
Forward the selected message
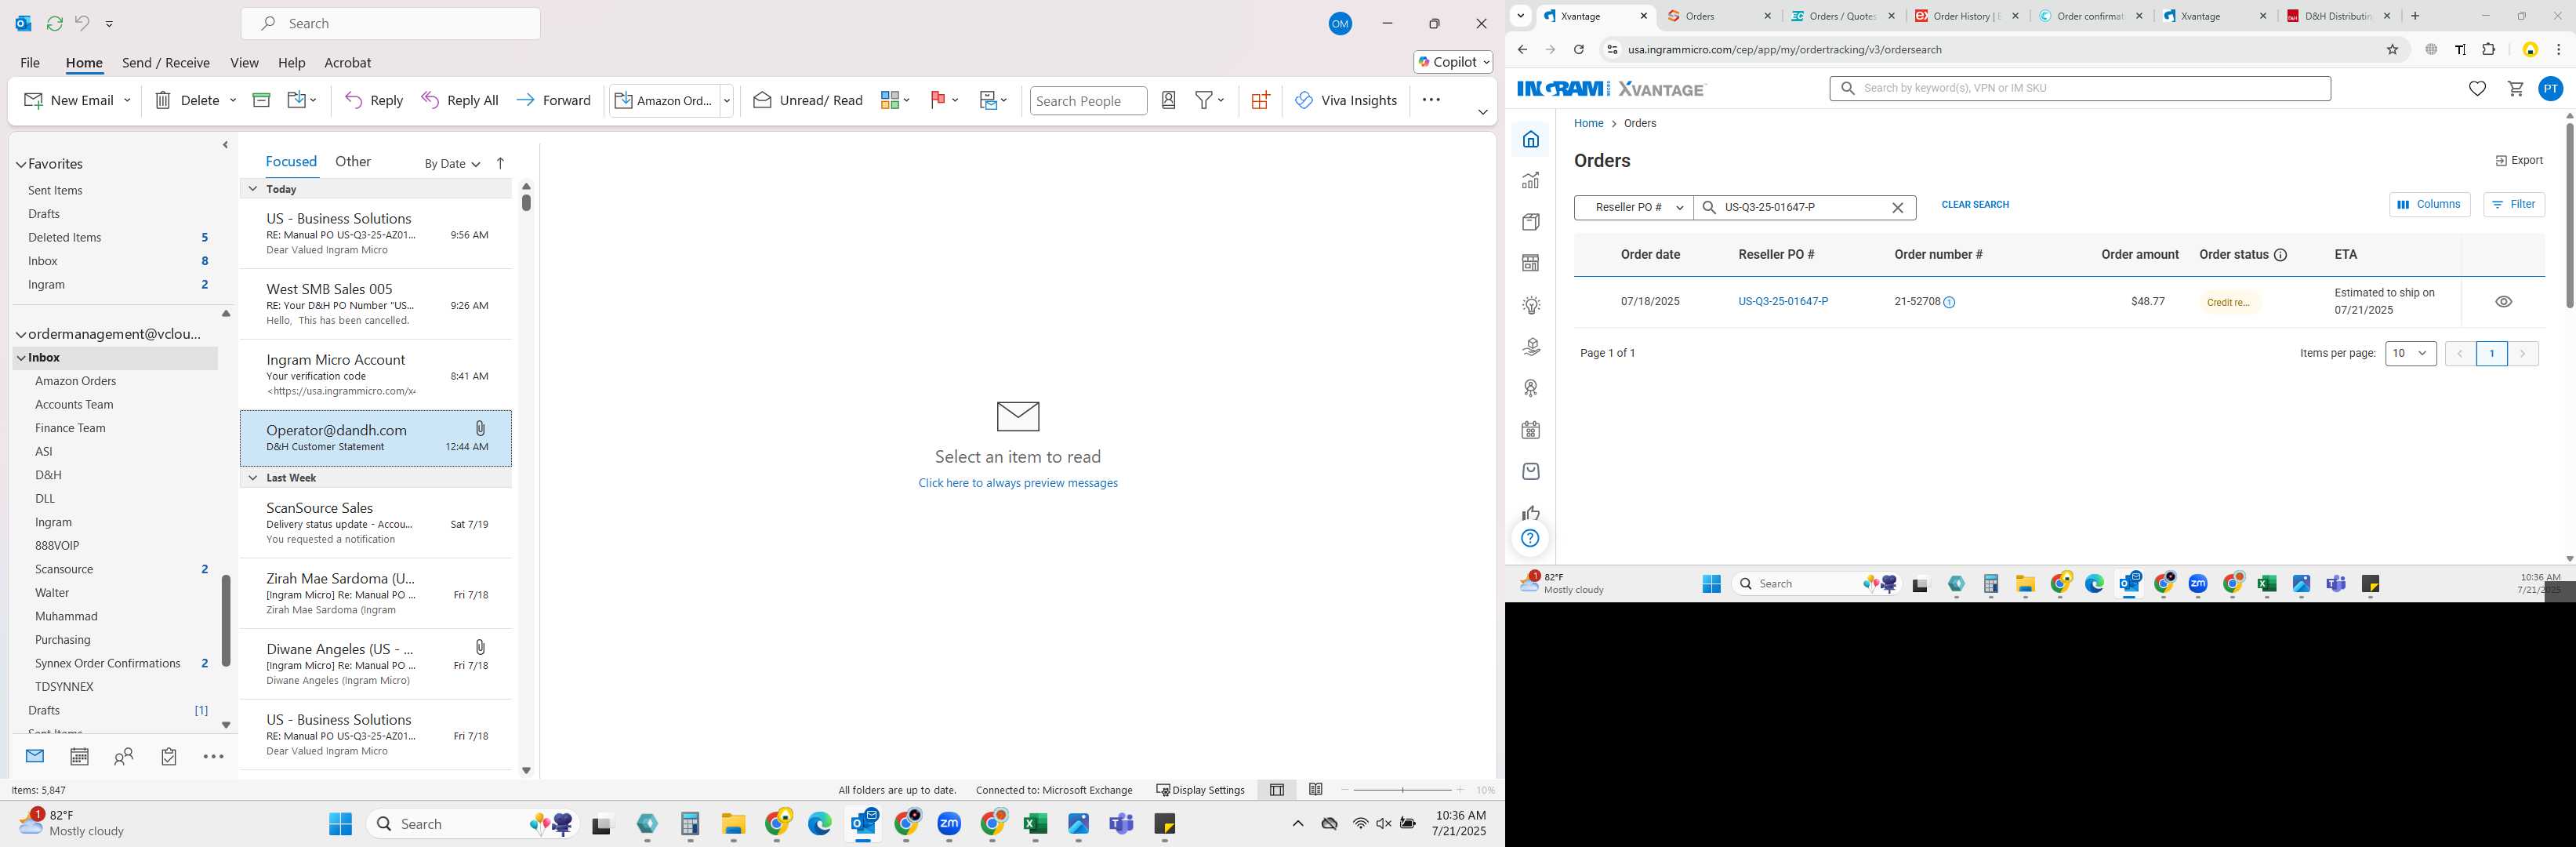click(x=553, y=100)
